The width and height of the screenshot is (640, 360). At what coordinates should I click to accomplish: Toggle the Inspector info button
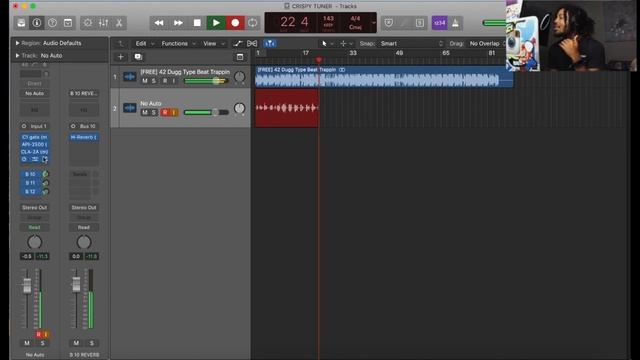(x=37, y=23)
